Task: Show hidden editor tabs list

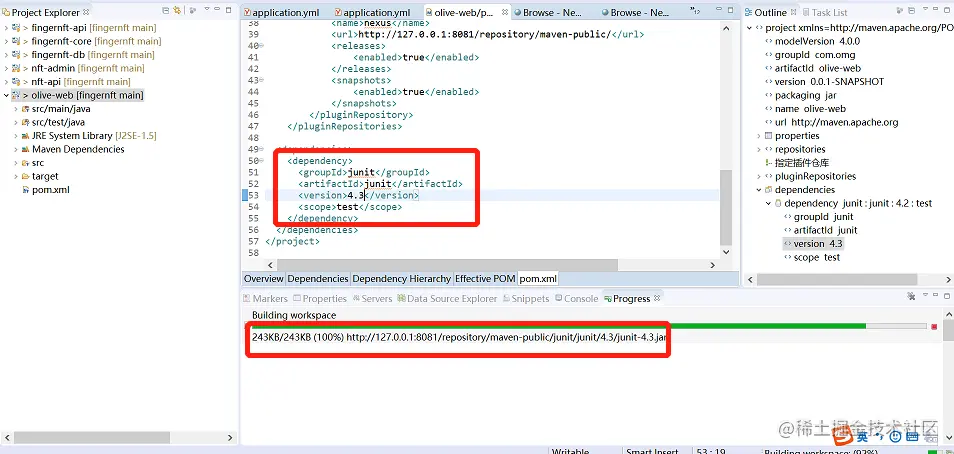Action: pos(696,12)
